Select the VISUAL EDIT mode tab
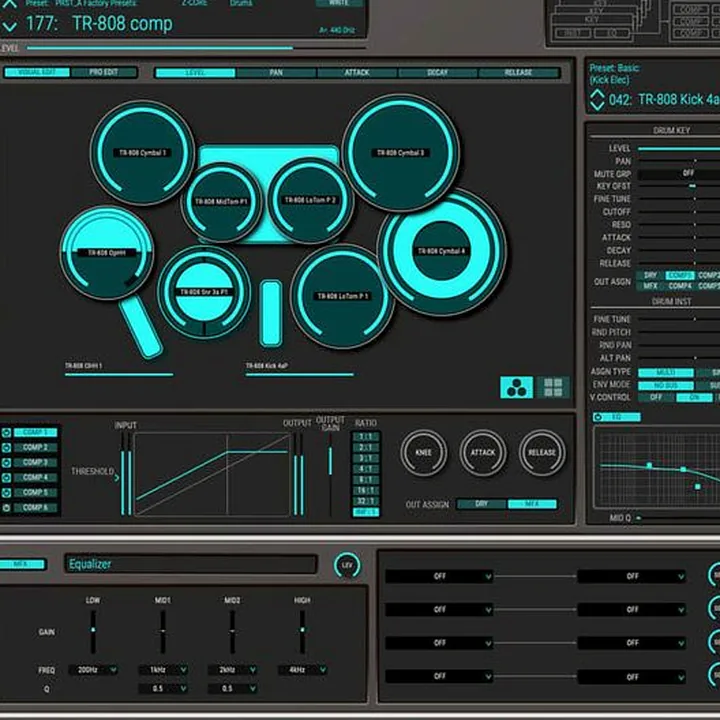Screen dimensions: 720x720 (37, 73)
